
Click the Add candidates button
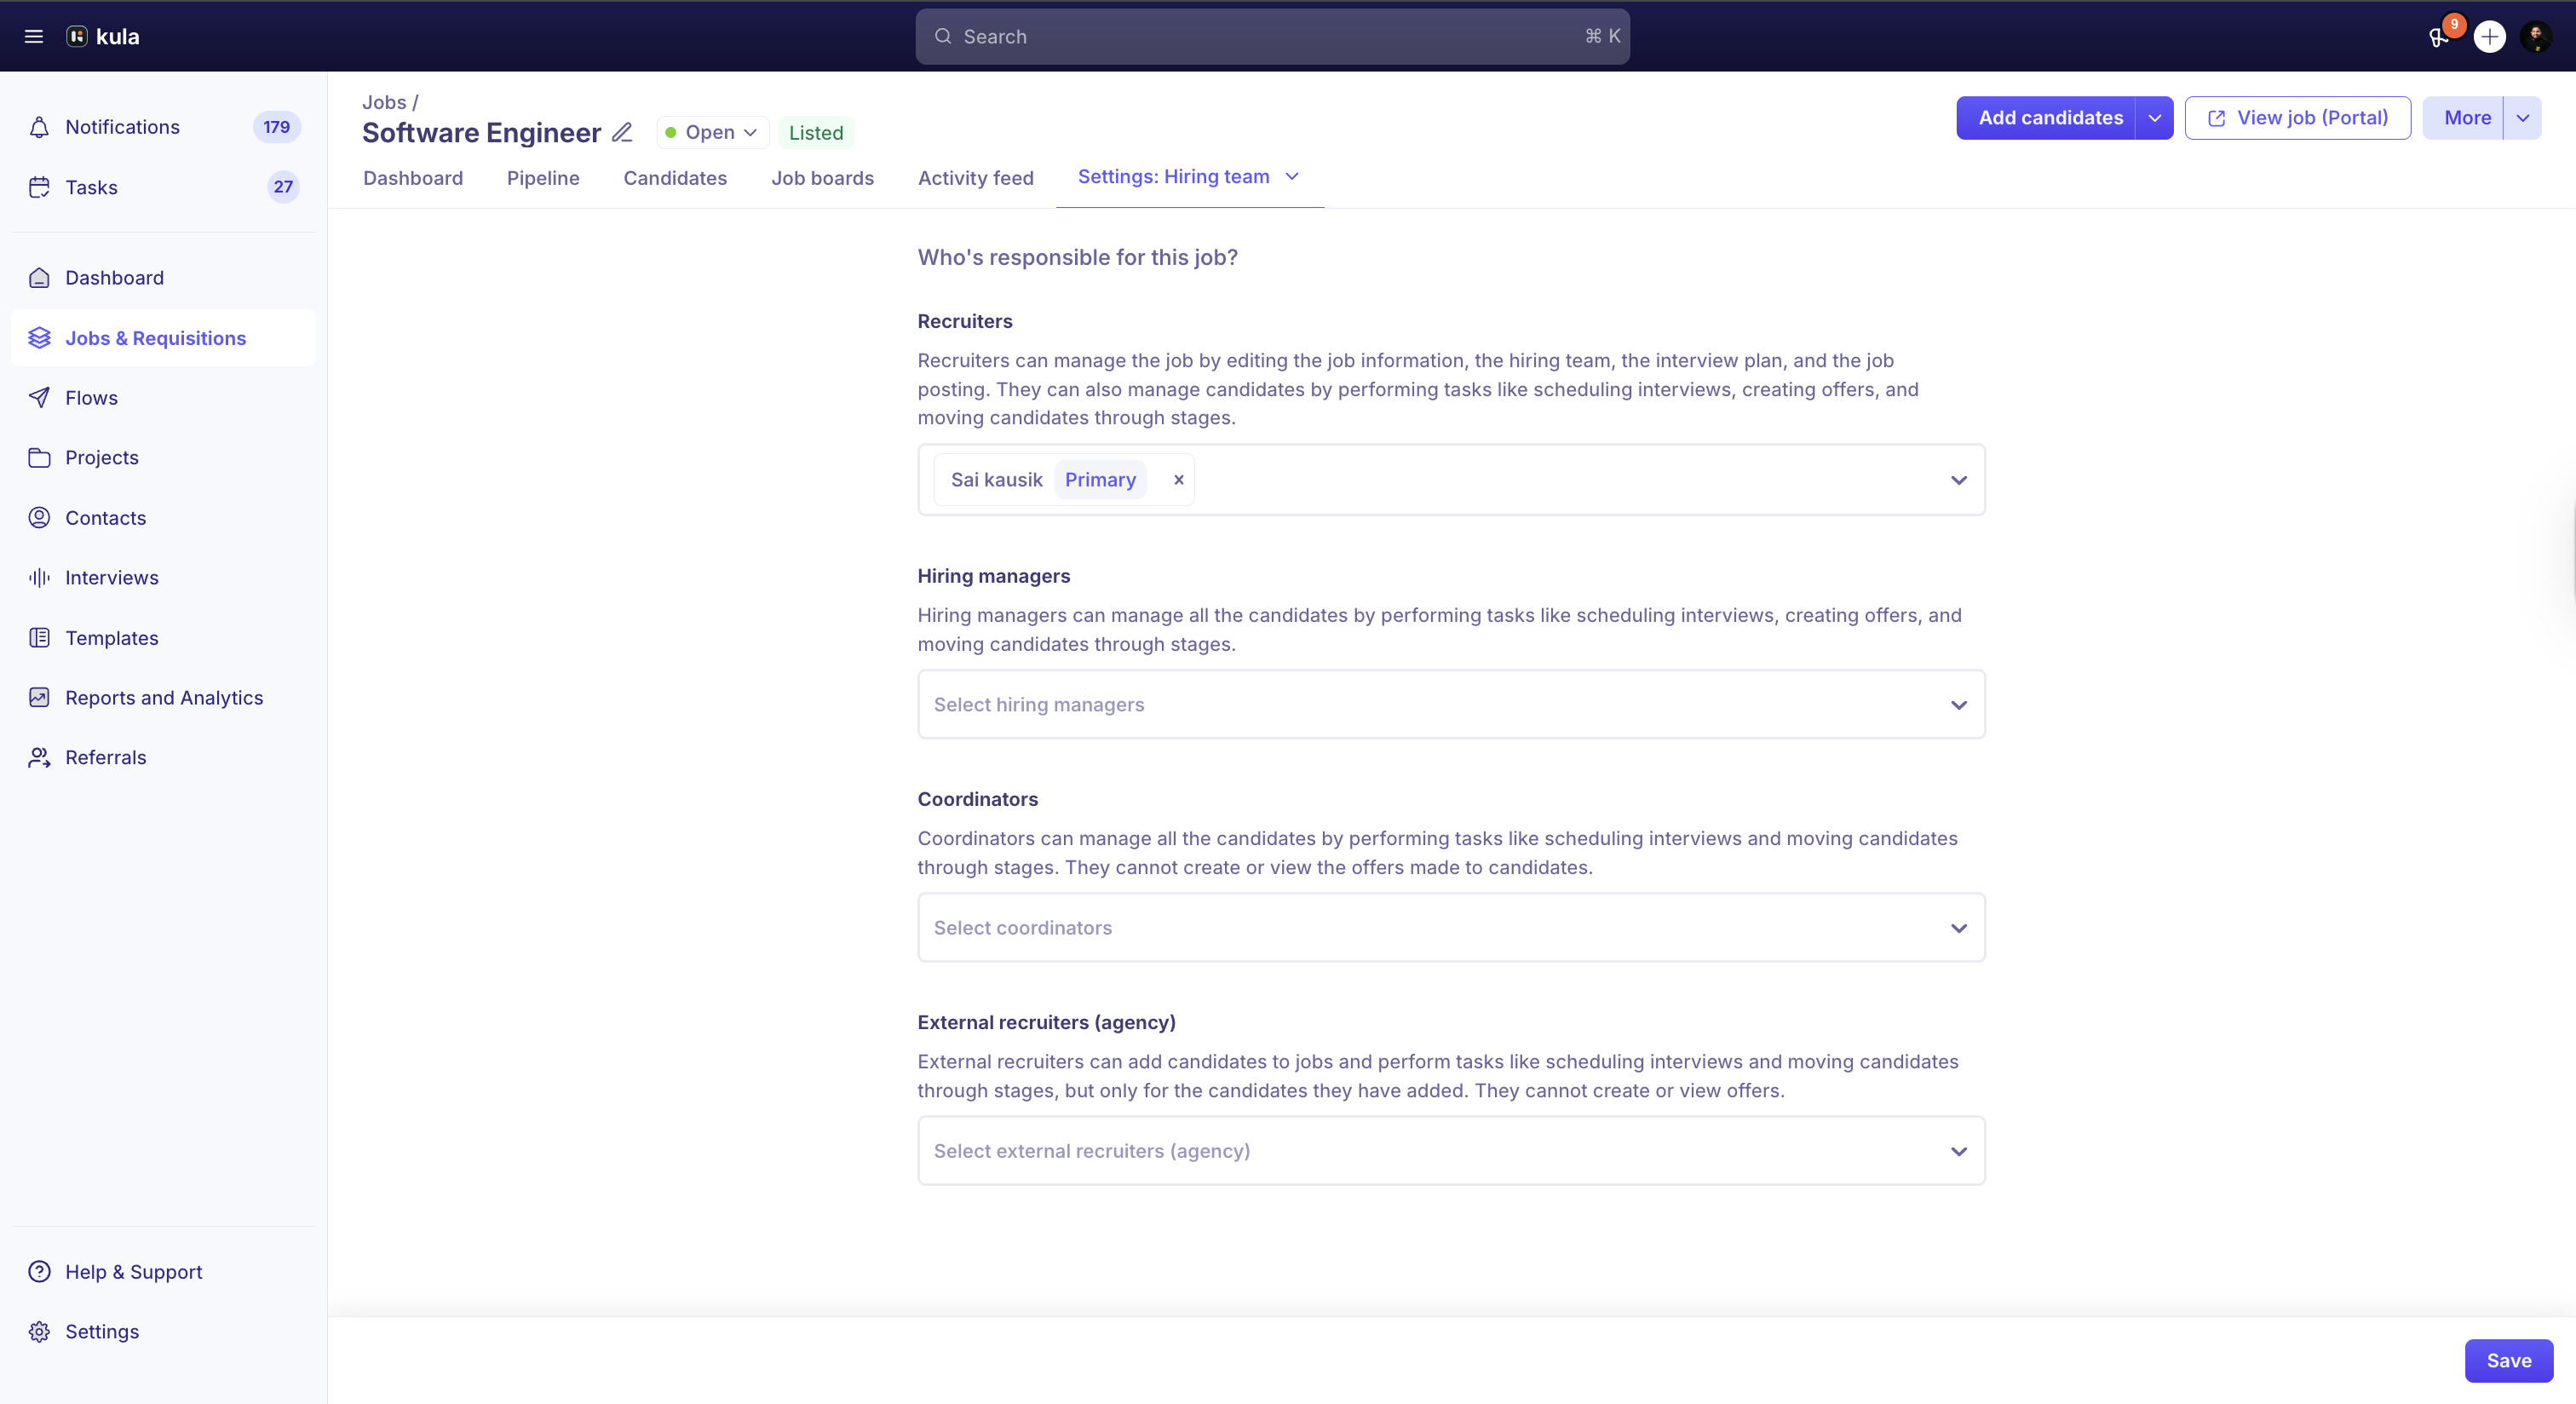tap(2049, 117)
